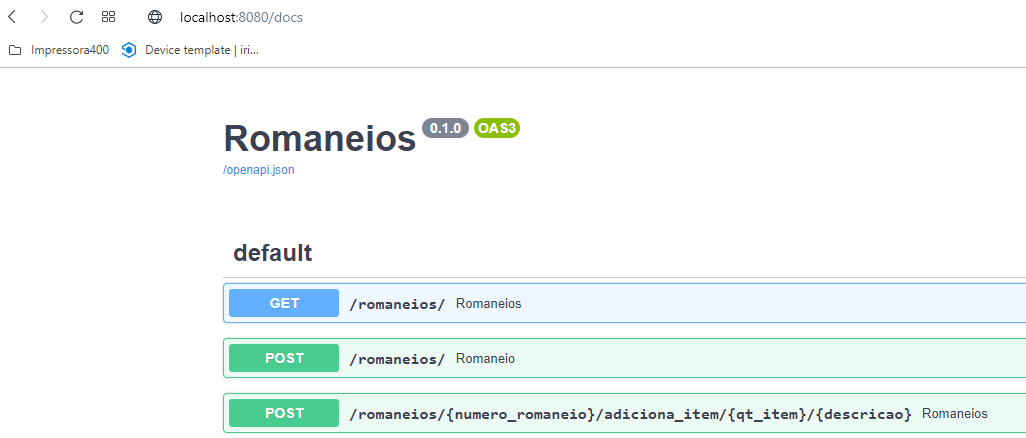
Task: Expand the POST adiciona_item endpoint
Action: (x=624, y=413)
